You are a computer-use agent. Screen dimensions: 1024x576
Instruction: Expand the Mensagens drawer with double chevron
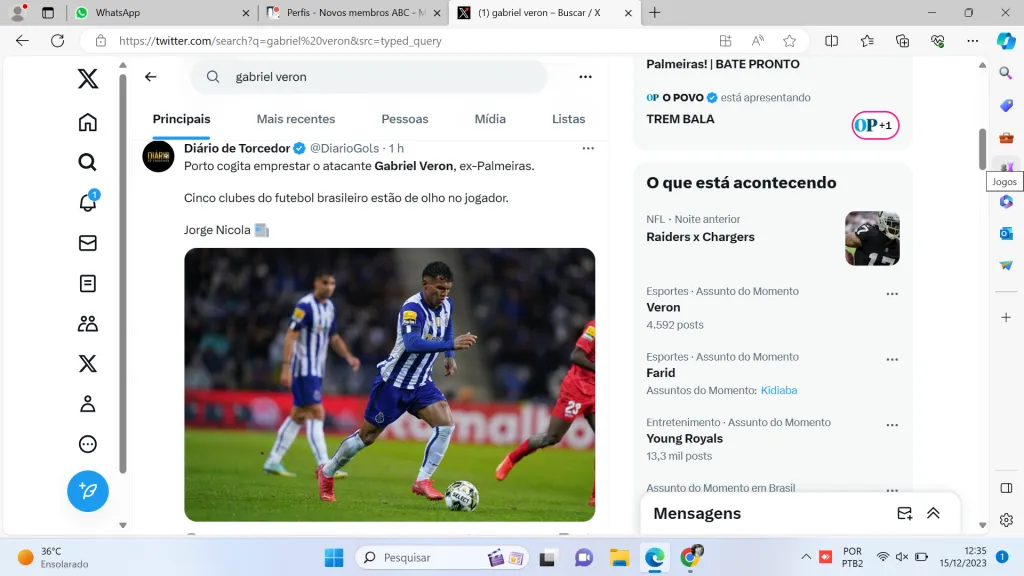pos(933,513)
